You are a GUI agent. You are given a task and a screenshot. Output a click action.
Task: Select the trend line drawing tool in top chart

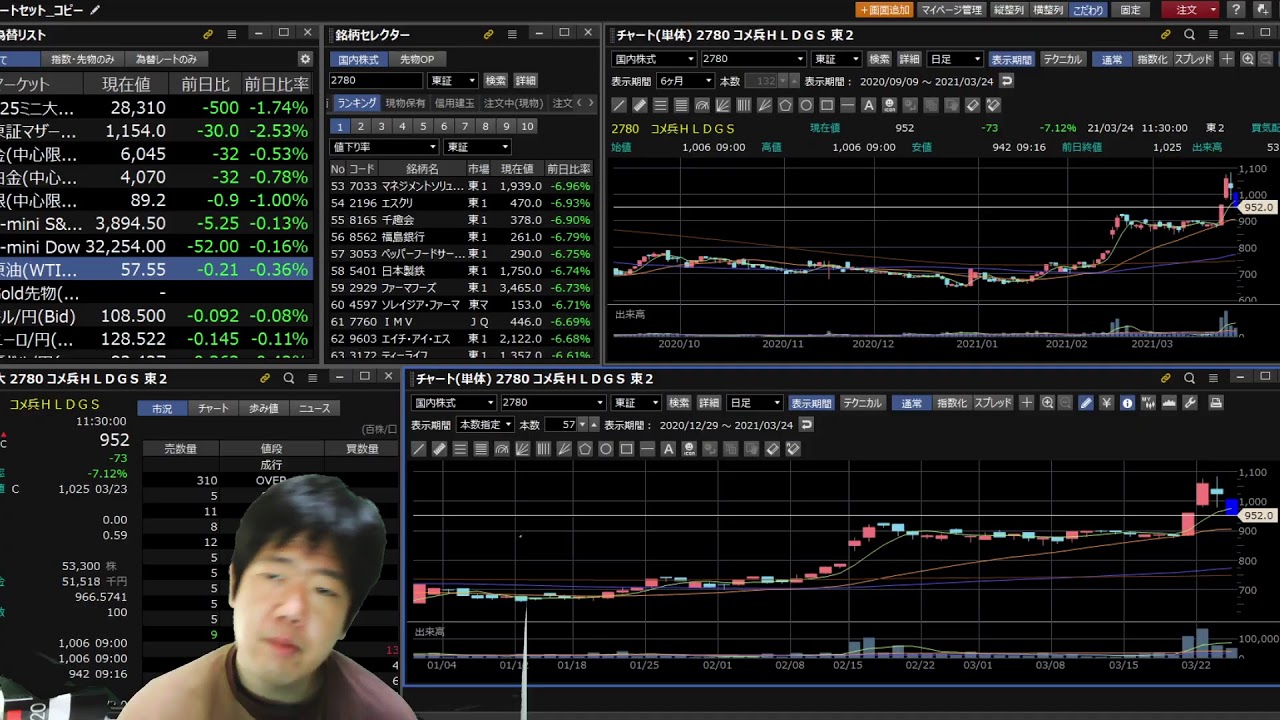(x=619, y=105)
